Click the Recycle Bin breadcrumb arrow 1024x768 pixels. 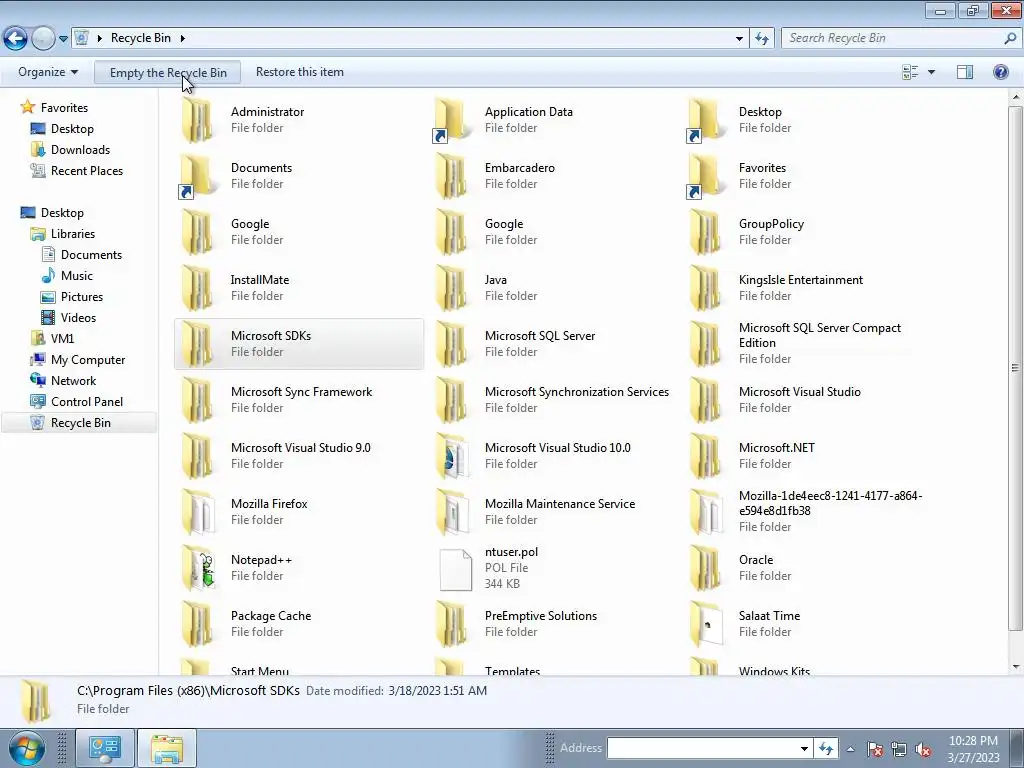pyautogui.click(x=182, y=38)
